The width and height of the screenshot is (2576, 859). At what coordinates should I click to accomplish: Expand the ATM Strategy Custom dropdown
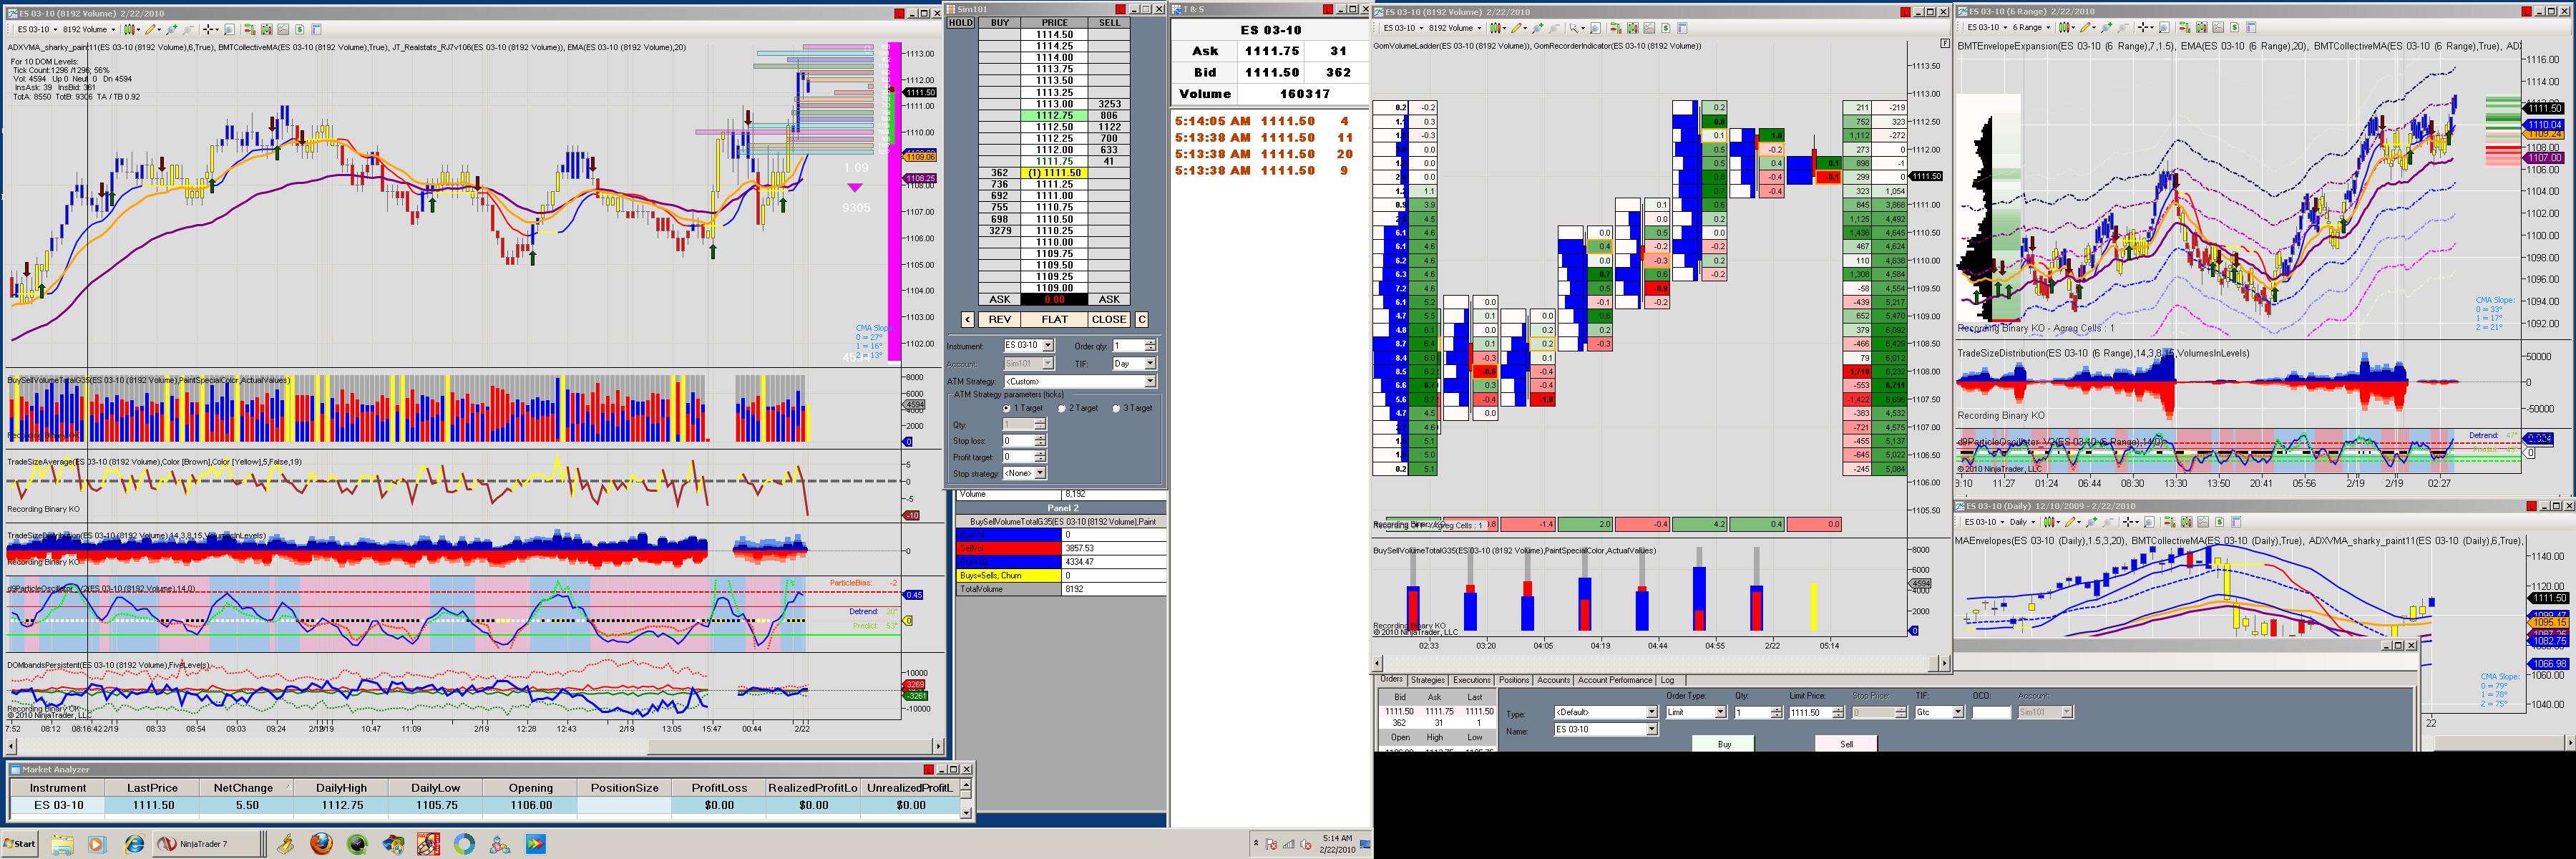coord(1149,381)
